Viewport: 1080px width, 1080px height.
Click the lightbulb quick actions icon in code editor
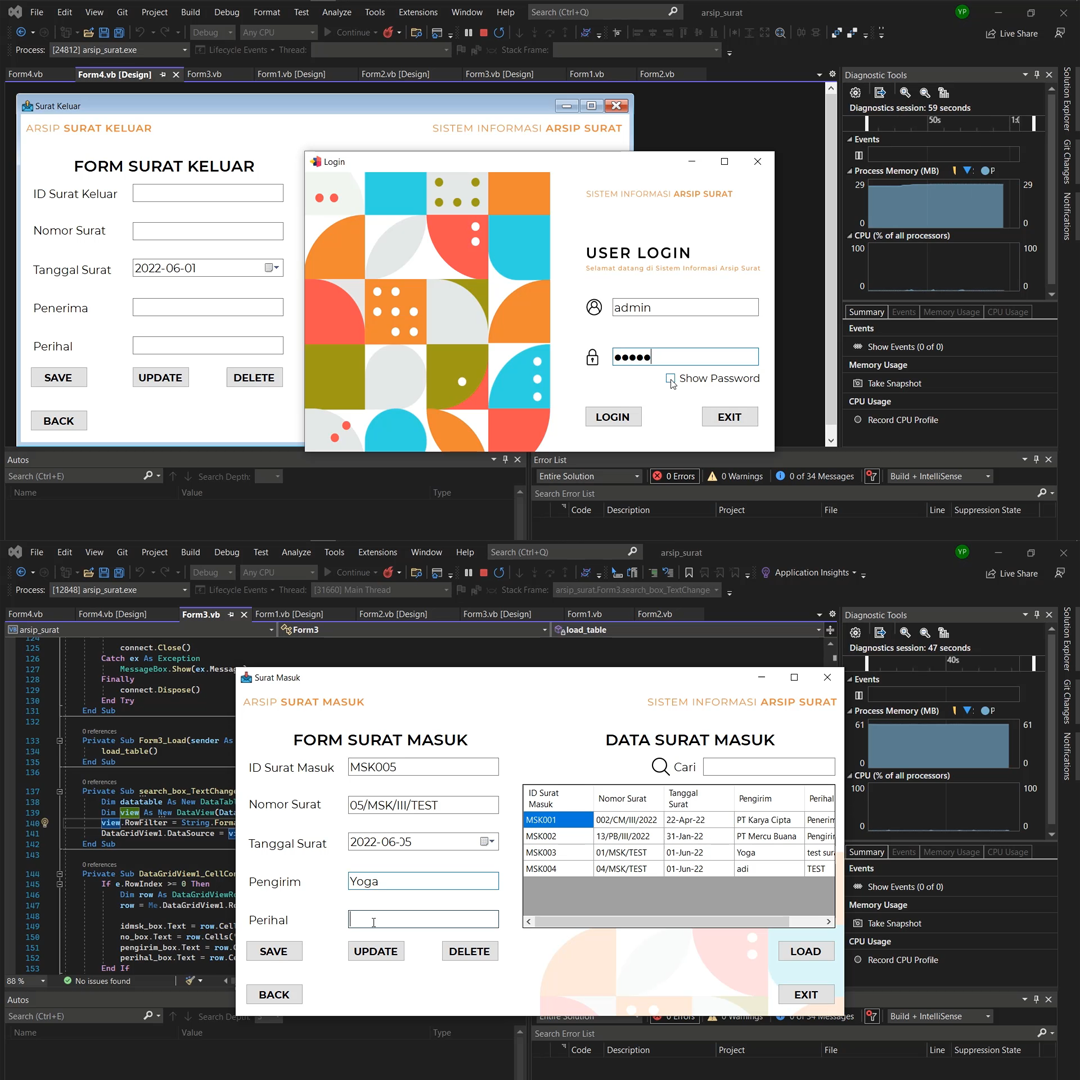[x=44, y=823]
